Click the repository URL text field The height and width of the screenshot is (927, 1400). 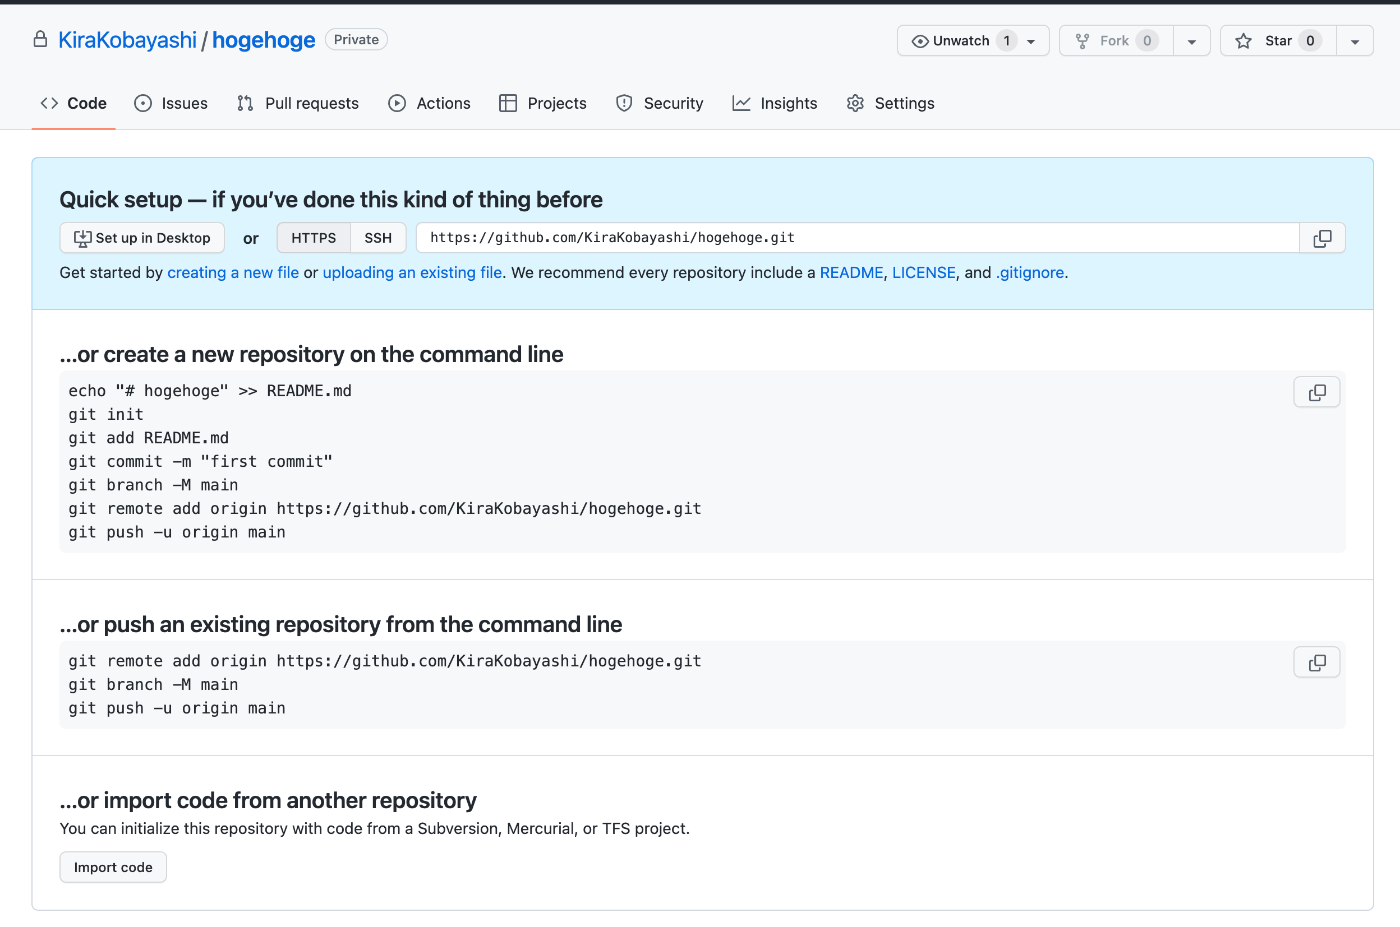click(x=857, y=238)
